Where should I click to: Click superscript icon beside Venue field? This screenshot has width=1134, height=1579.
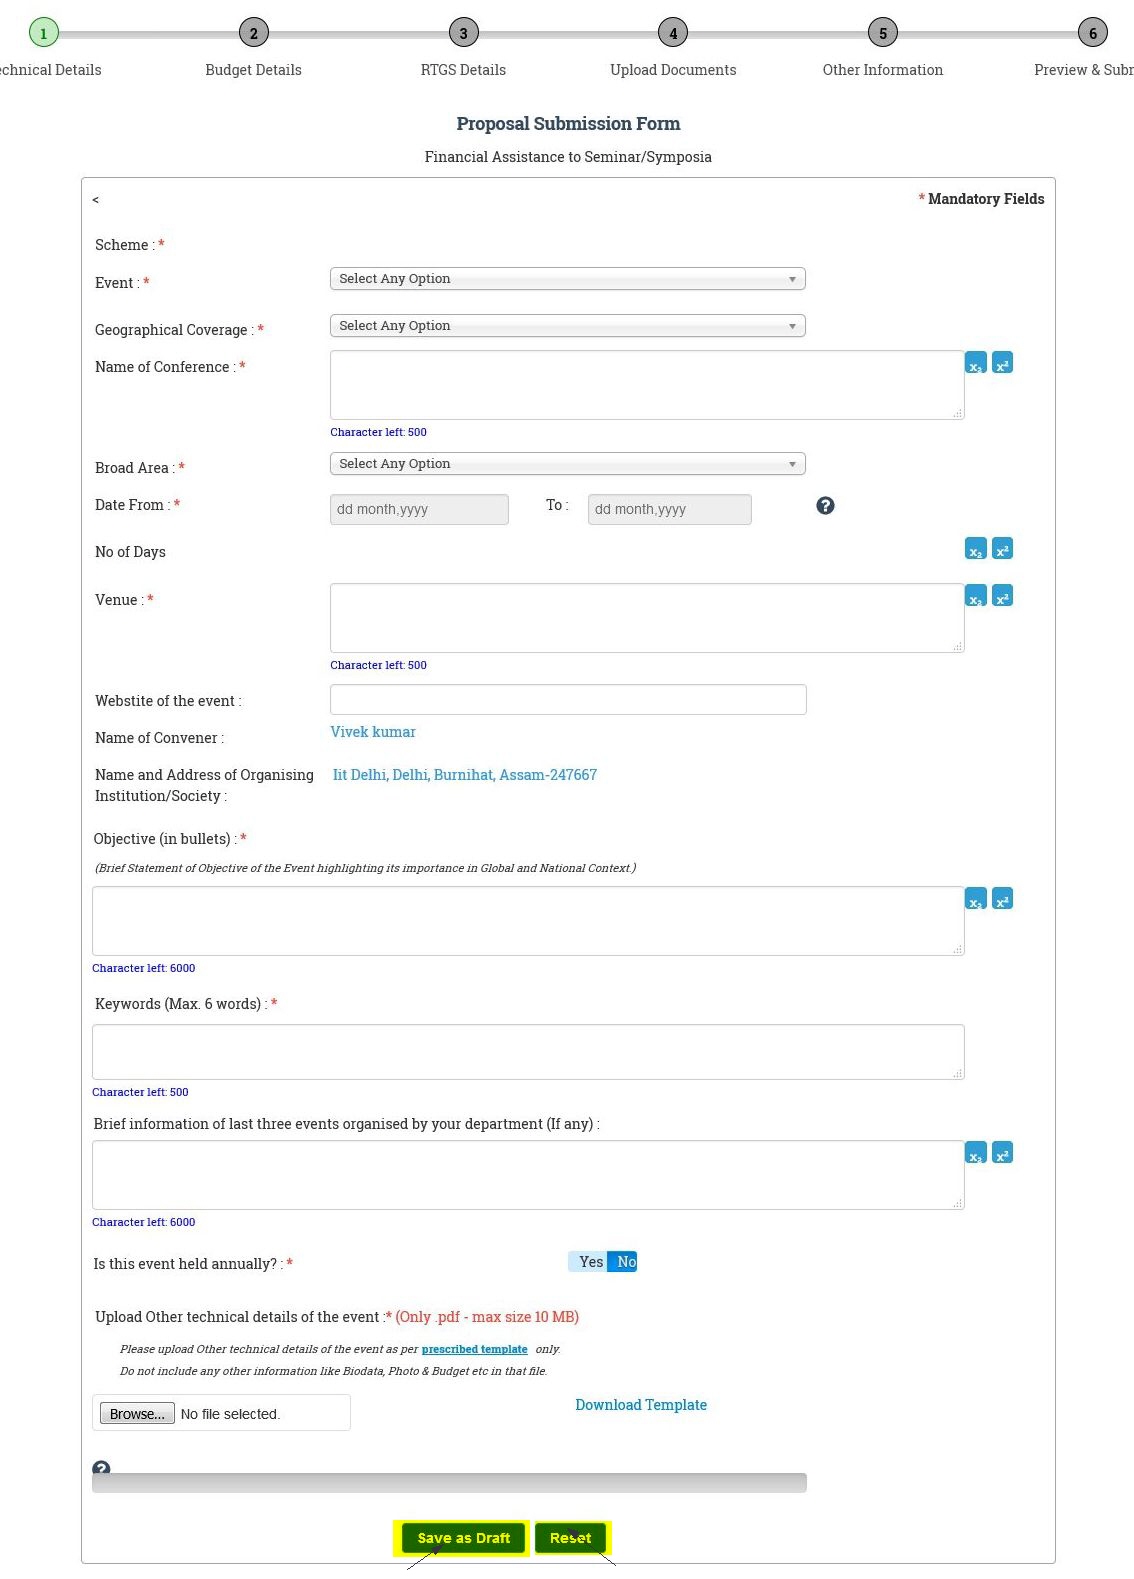[x=1002, y=596]
